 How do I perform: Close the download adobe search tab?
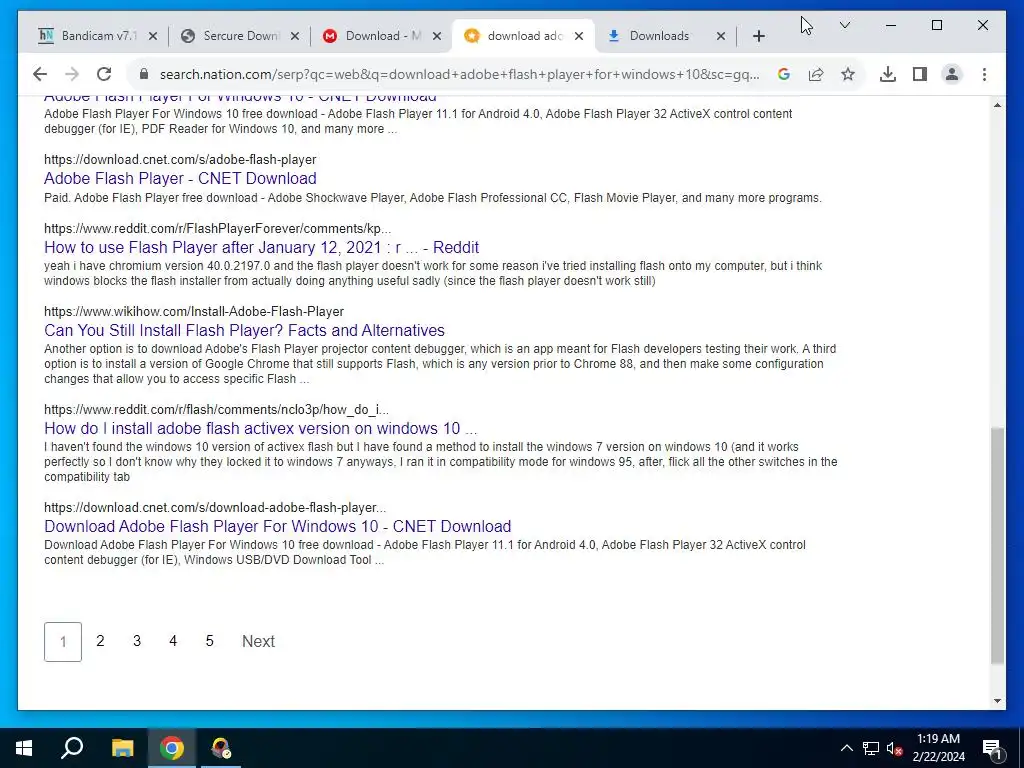(x=579, y=36)
